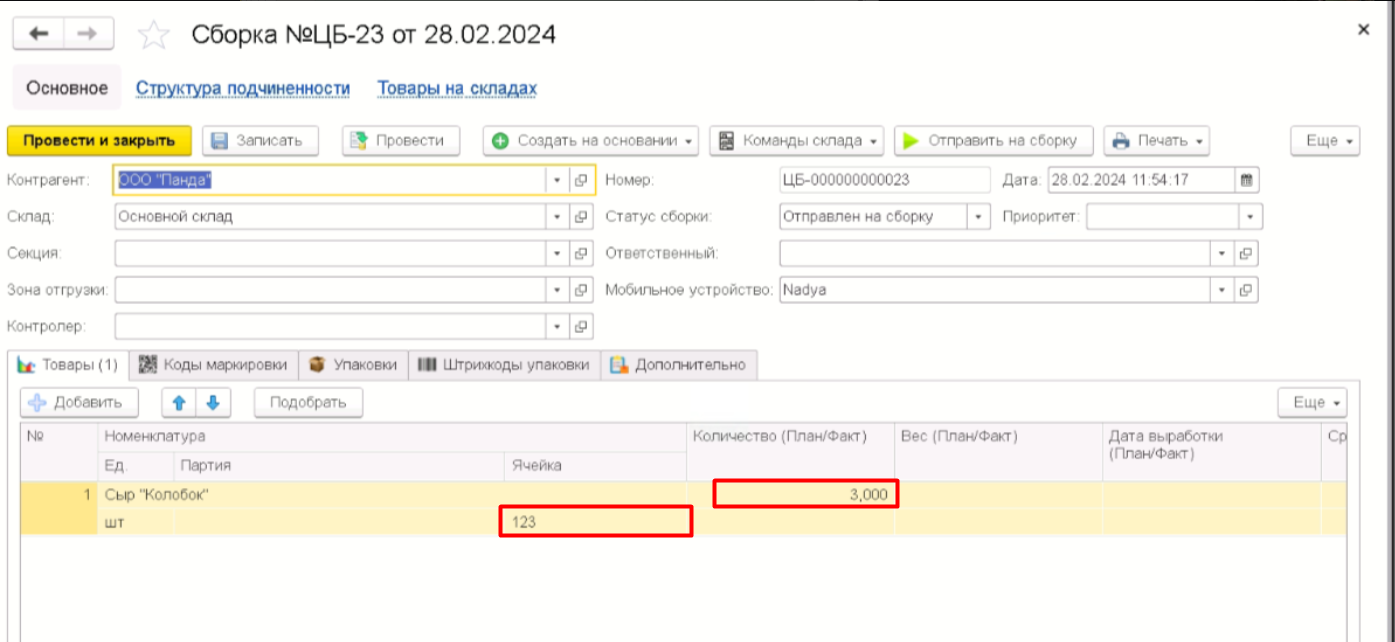Open the Печать dropdown menu

(x=1157, y=141)
